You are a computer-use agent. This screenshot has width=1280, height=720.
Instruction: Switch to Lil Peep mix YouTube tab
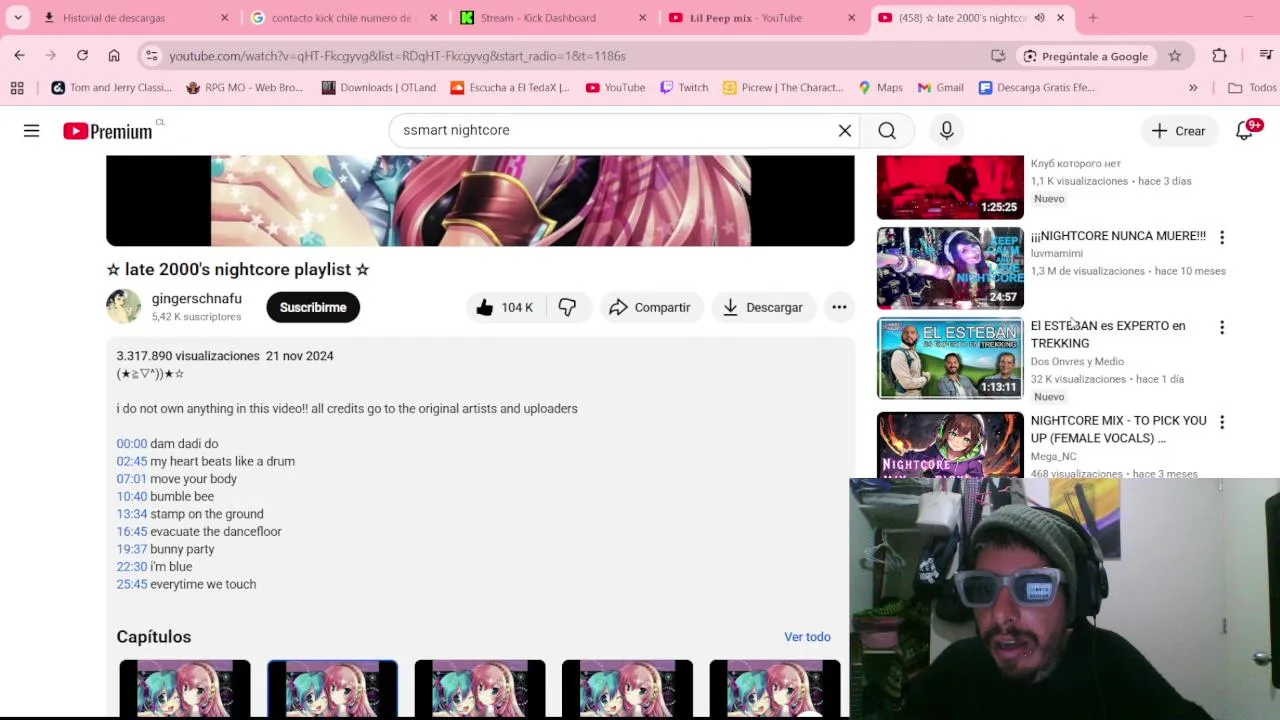pyautogui.click(x=761, y=18)
